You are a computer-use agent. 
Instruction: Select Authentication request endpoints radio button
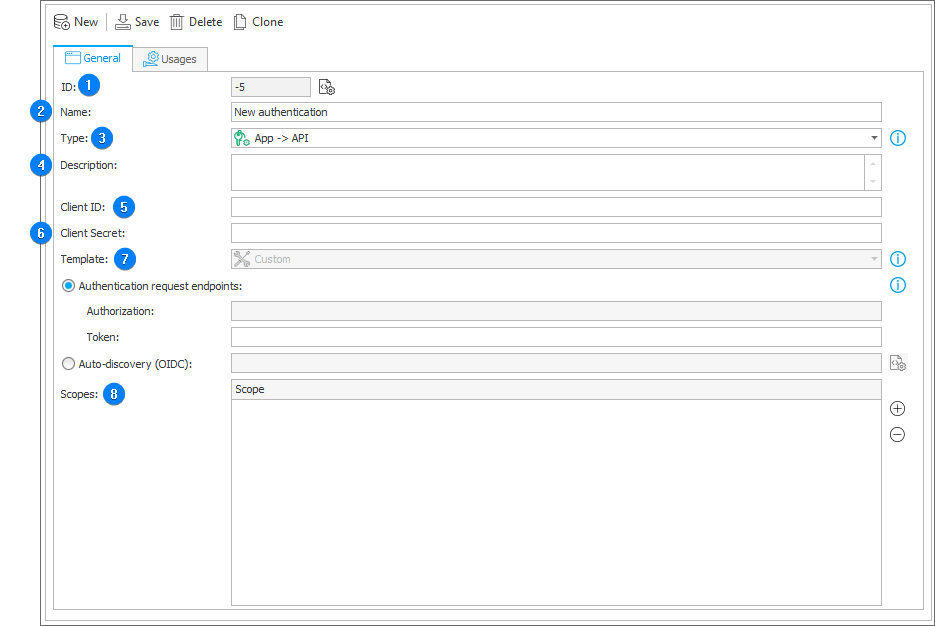click(69, 286)
